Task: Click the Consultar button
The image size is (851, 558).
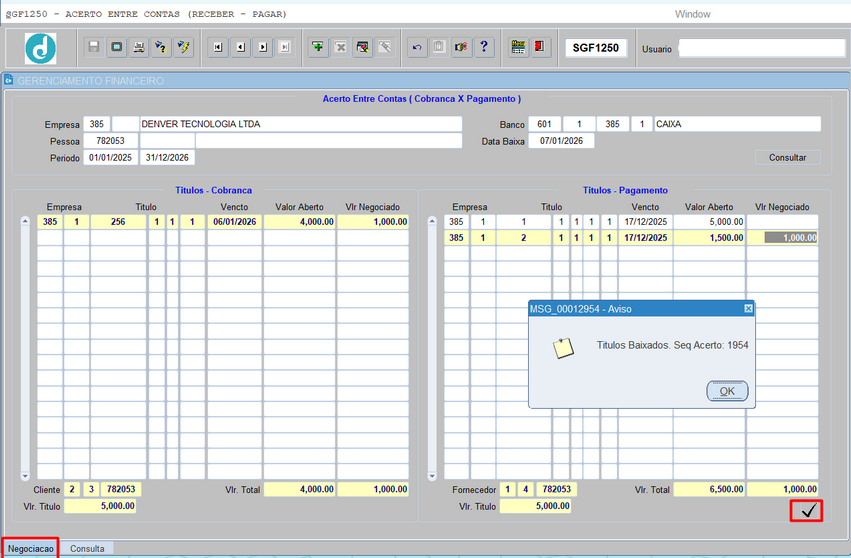Action: click(788, 158)
